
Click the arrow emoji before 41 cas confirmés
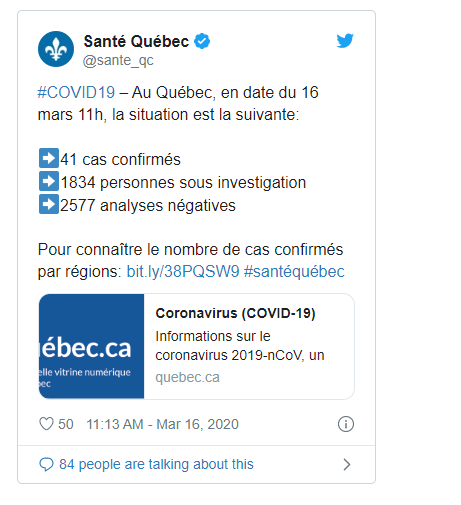[x=49, y=158]
